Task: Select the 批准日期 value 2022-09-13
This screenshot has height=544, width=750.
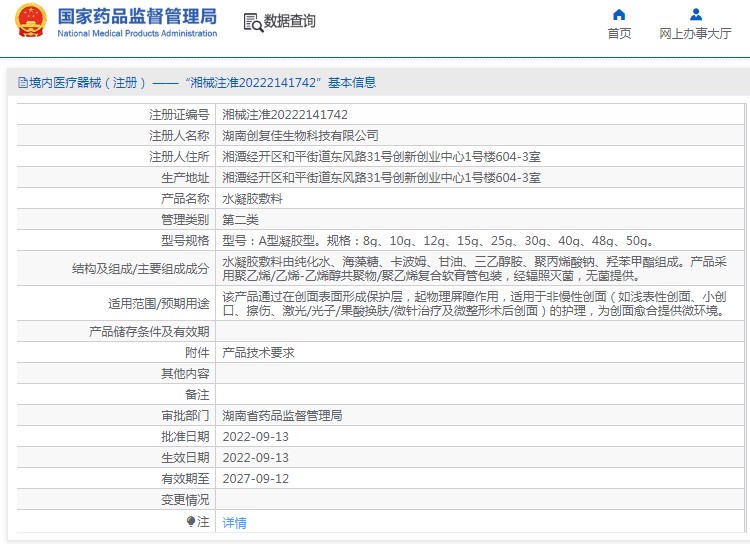Action: point(256,436)
